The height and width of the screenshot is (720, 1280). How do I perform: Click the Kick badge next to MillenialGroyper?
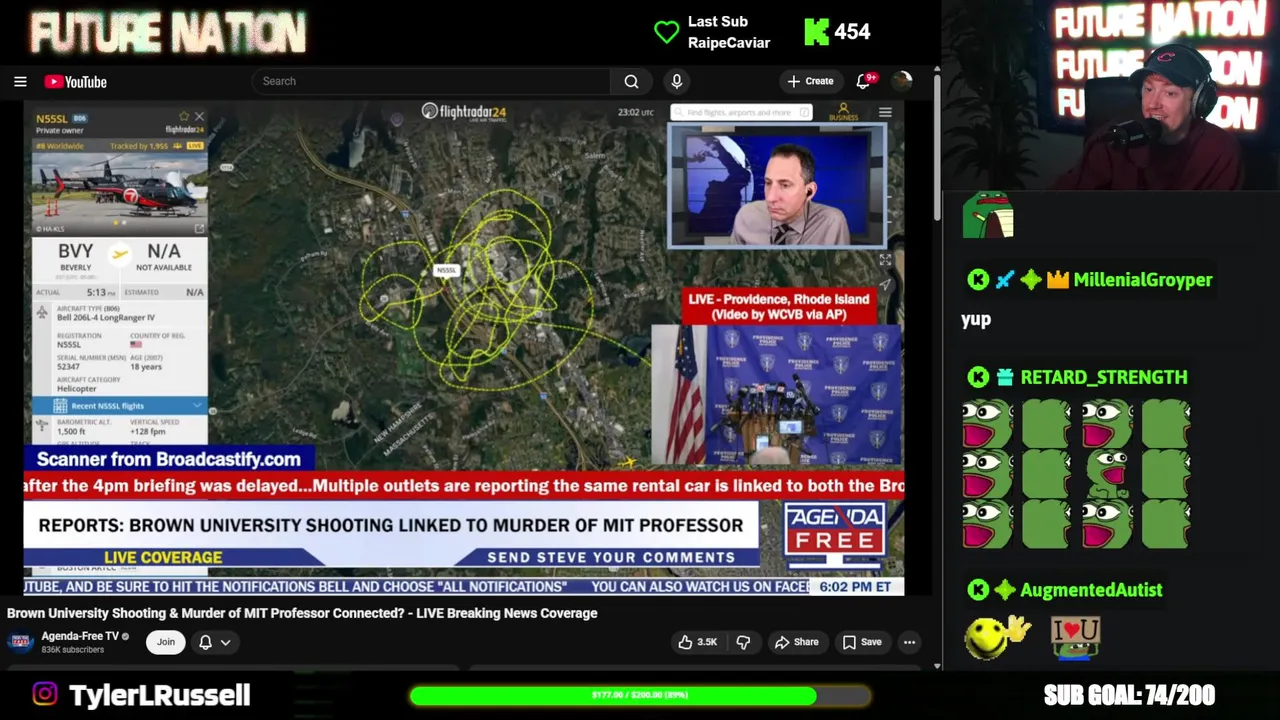tap(977, 280)
